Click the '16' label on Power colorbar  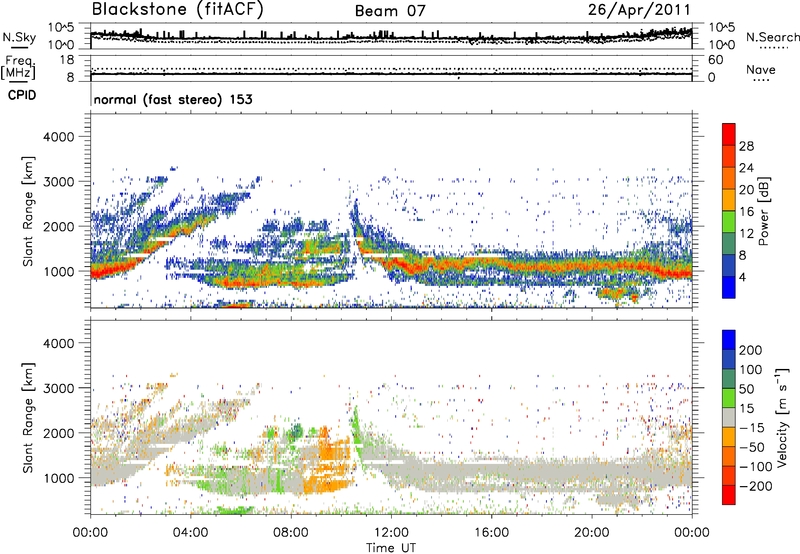(x=746, y=212)
